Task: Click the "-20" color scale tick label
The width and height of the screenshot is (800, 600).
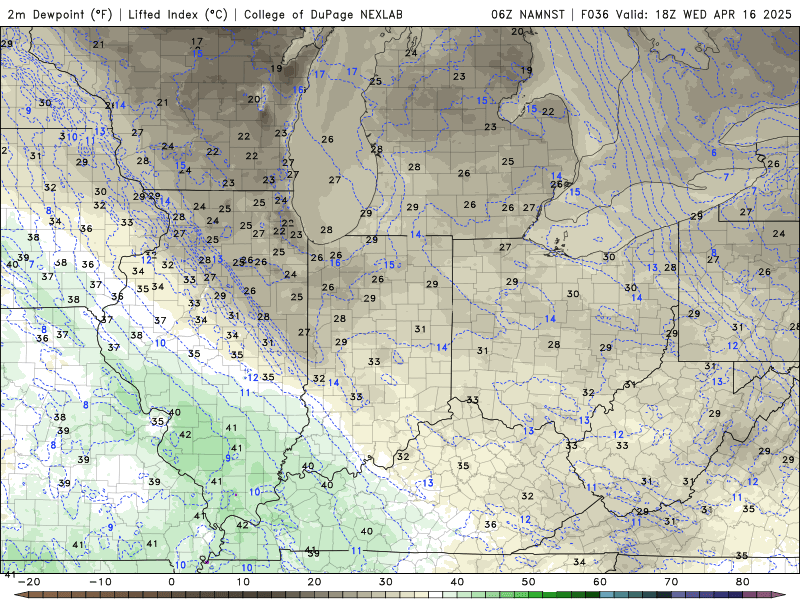Action: pyautogui.click(x=29, y=582)
